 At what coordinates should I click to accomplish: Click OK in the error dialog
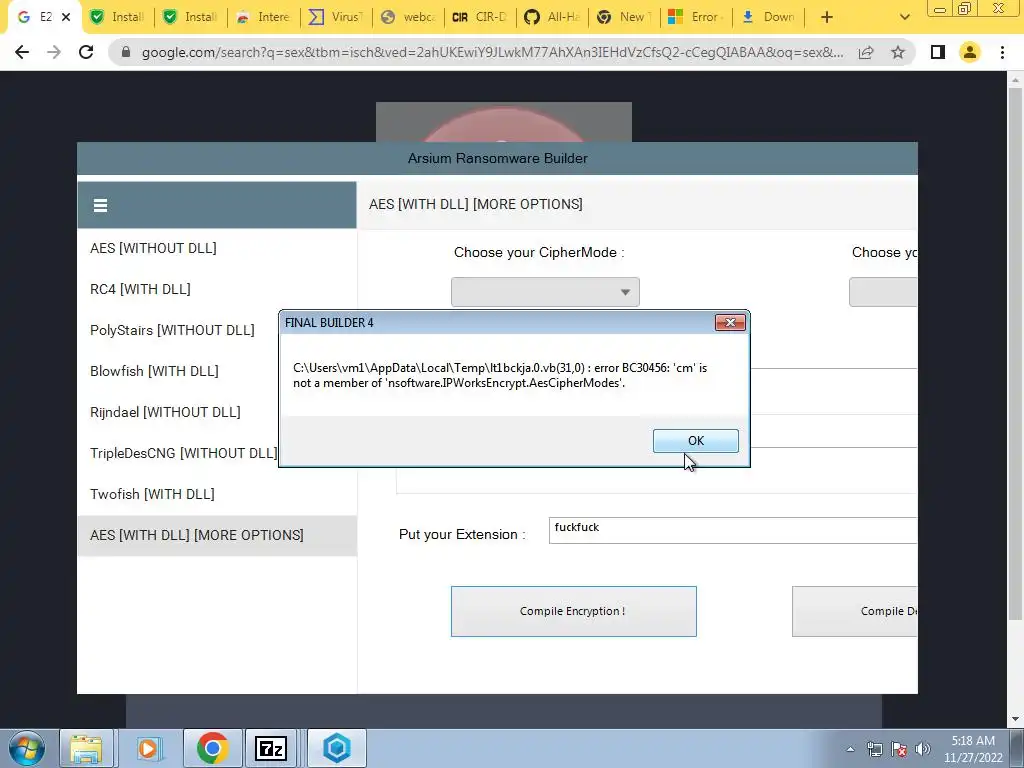coord(696,441)
